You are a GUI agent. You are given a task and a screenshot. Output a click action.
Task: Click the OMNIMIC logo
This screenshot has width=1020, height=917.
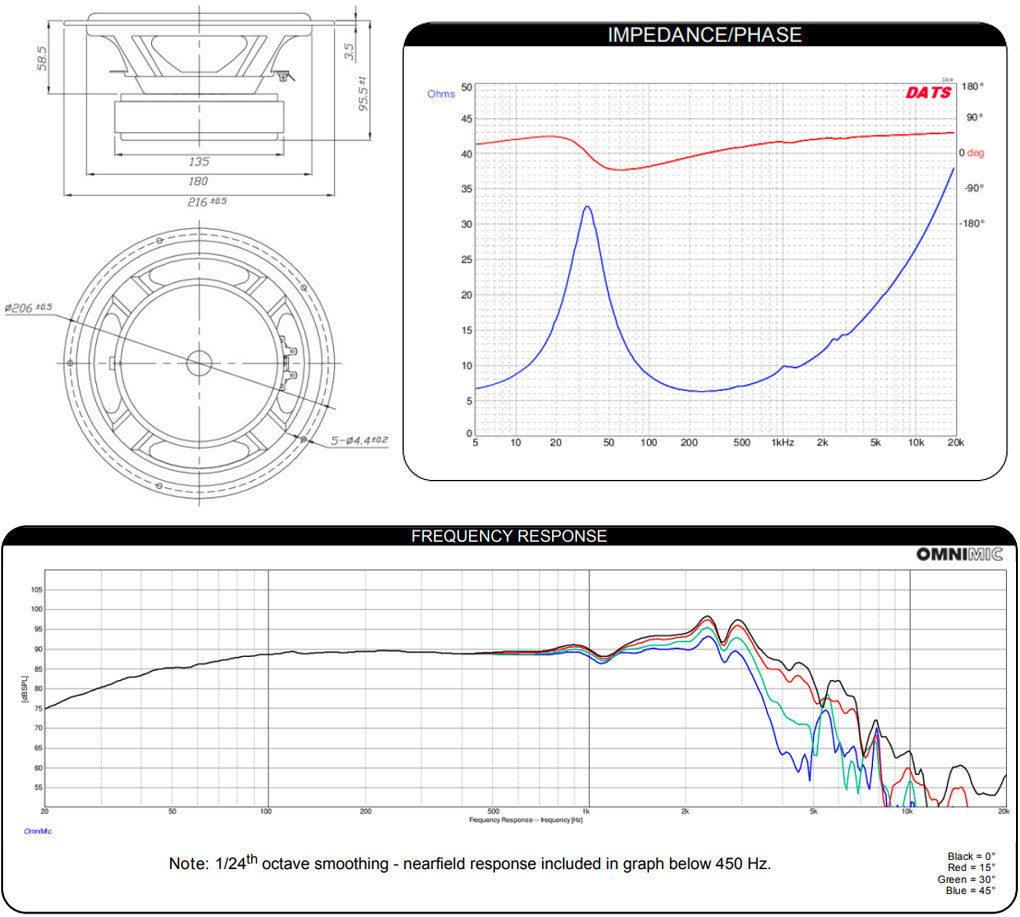point(960,554)
